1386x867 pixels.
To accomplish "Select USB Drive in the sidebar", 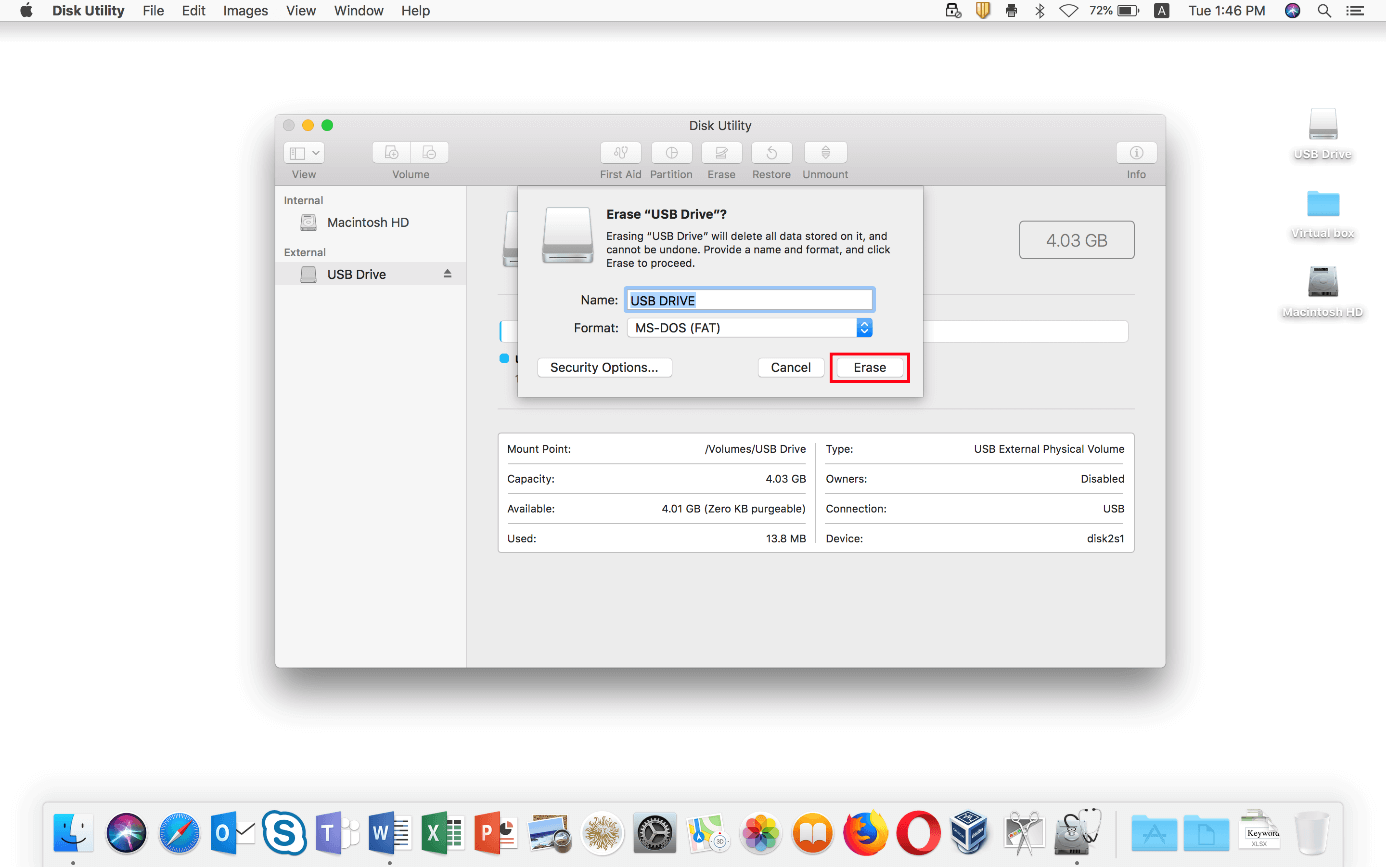I will 356,275.
